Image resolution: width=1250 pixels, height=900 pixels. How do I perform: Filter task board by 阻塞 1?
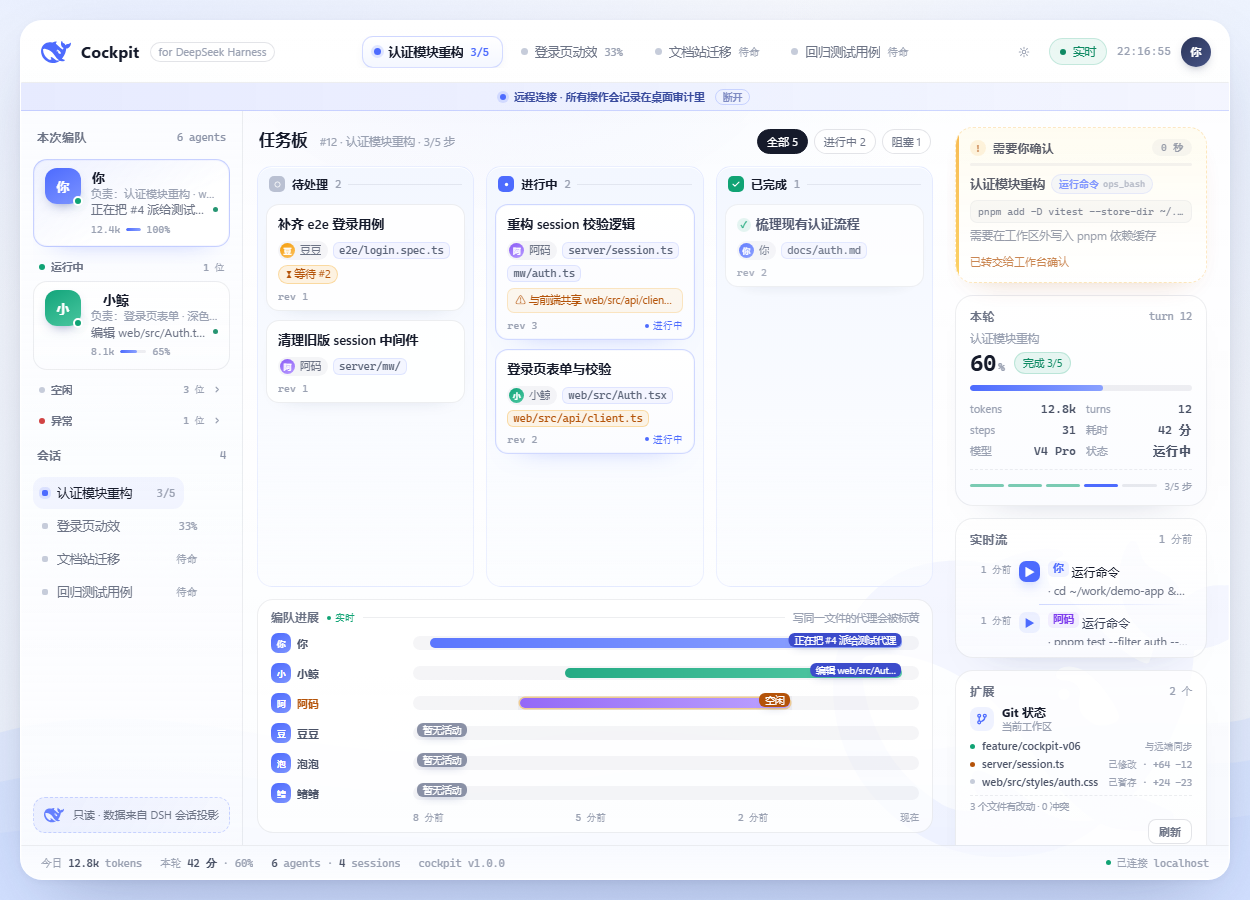906,142
